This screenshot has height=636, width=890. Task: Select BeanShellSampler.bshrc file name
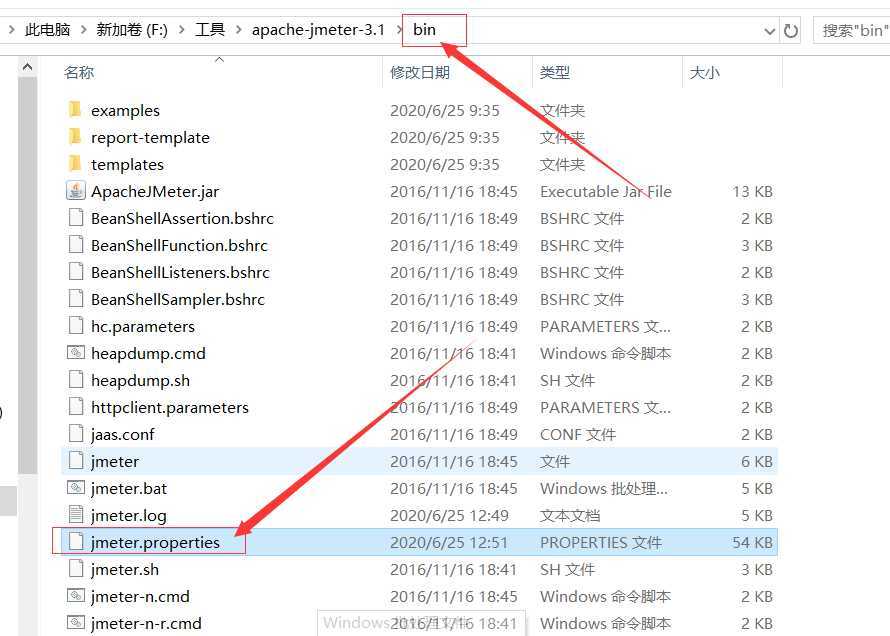click(178, 300)
